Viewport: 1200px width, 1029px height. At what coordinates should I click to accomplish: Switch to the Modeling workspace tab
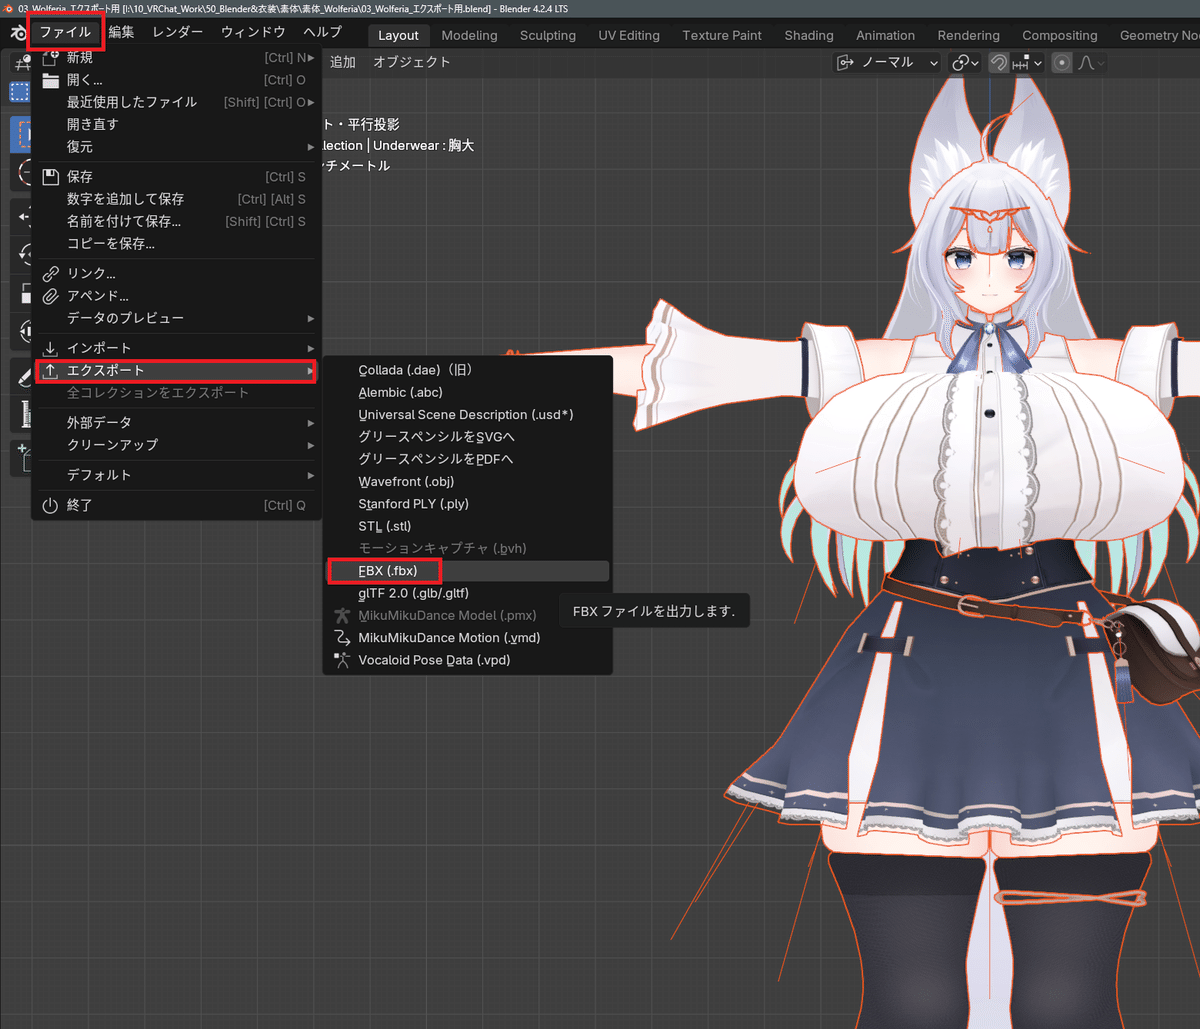pyautogui.click(x=469, y=35)
